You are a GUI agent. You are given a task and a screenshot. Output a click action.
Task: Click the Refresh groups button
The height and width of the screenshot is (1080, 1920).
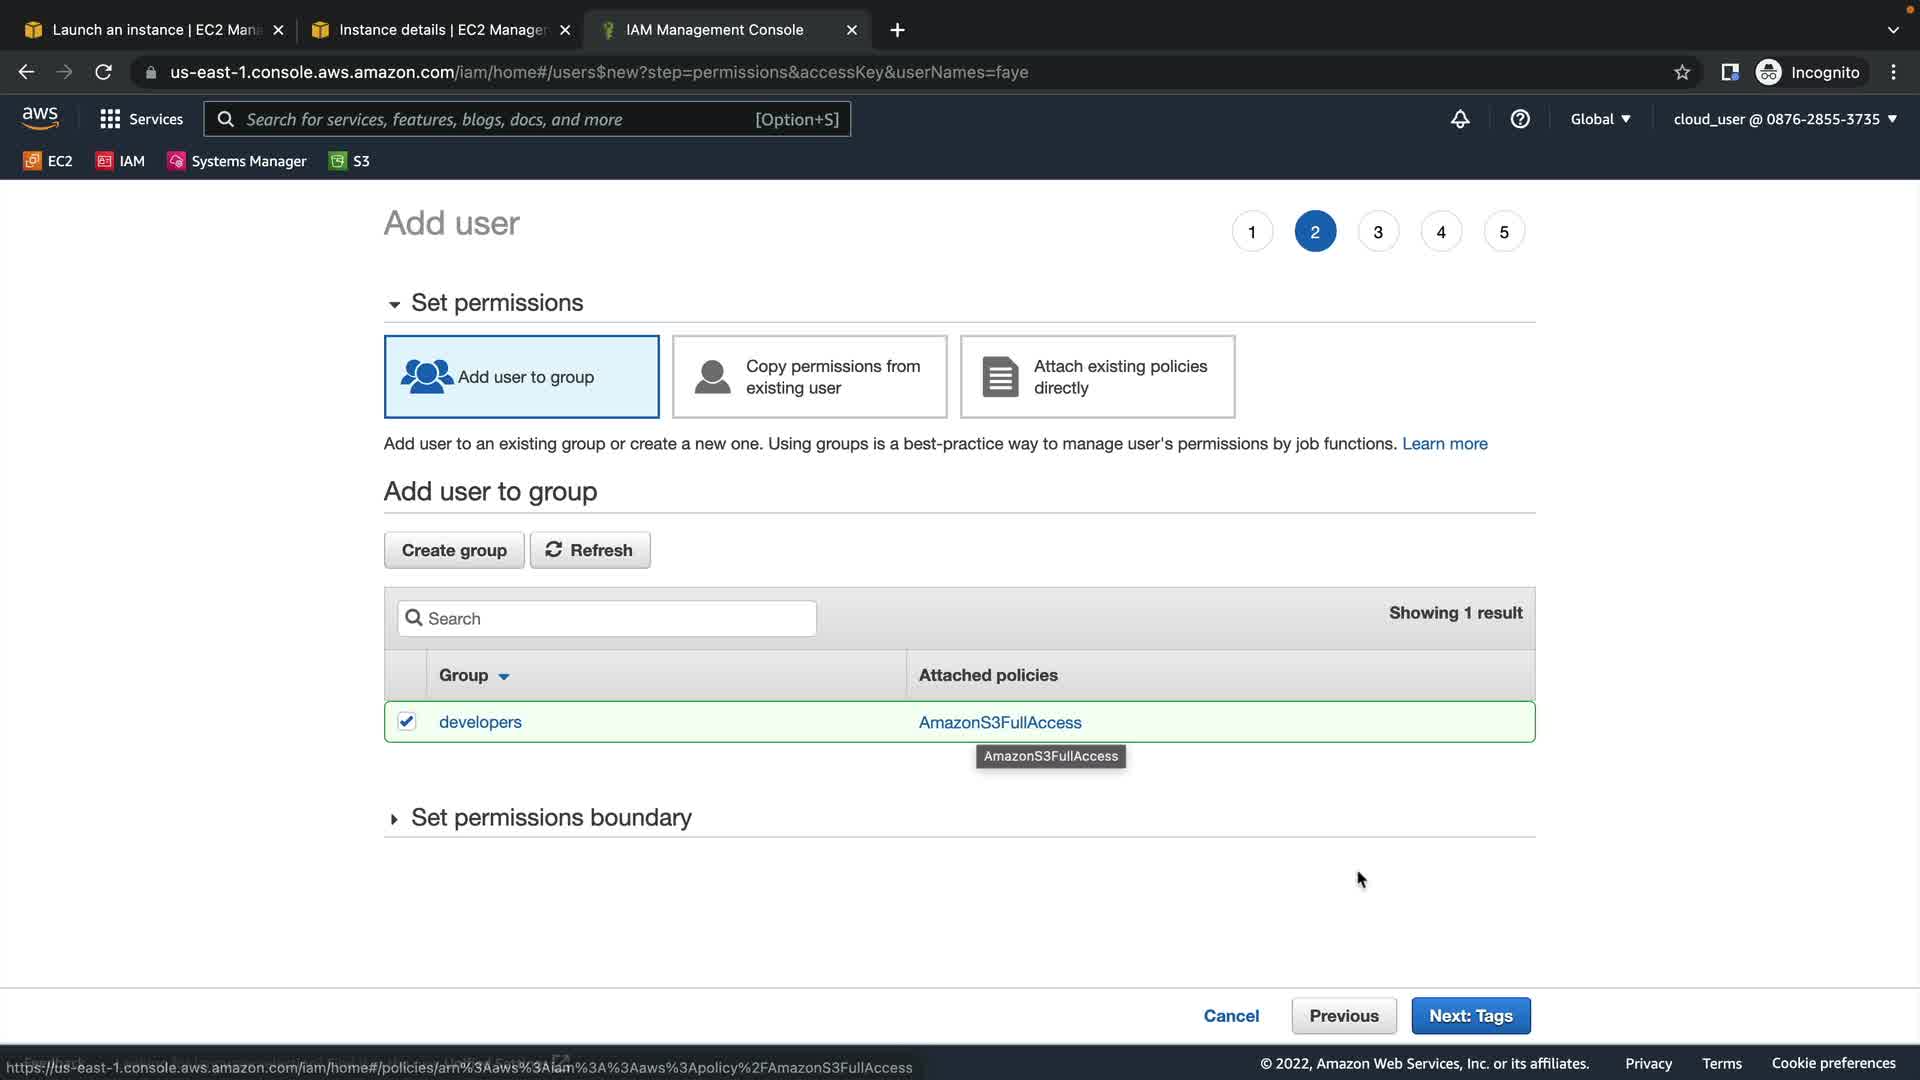590,550
